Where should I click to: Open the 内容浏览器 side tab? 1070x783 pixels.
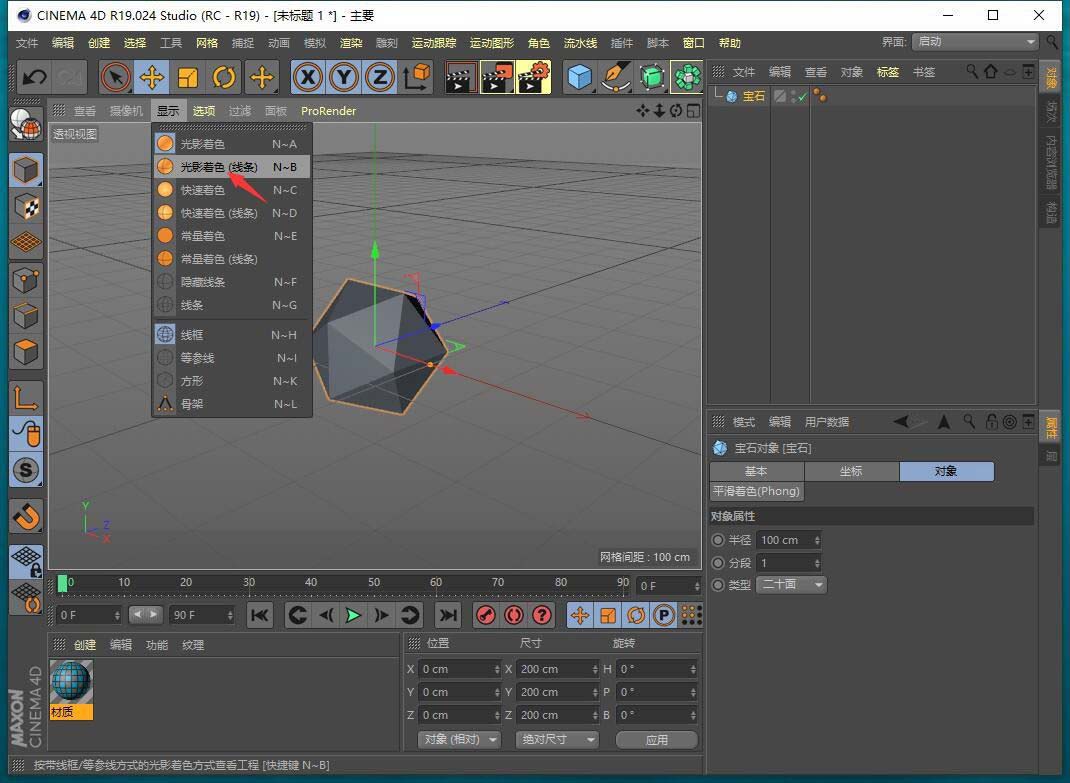click(x=1051, y=162)
